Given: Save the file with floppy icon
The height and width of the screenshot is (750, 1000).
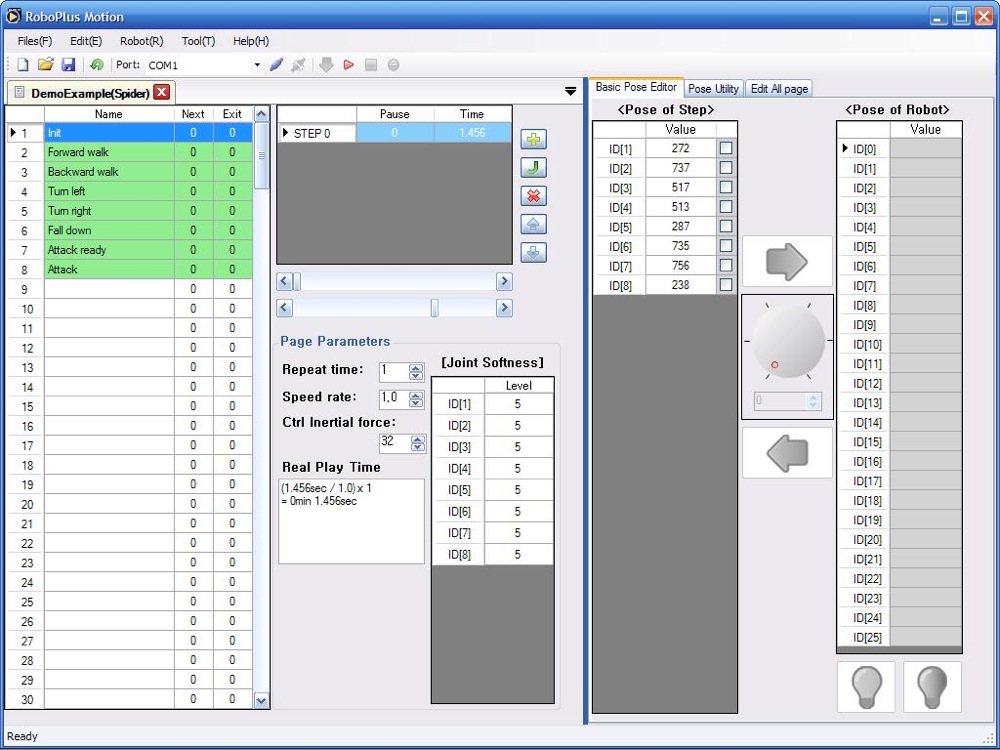Looking at the screenshot, I should coord(68,64).
